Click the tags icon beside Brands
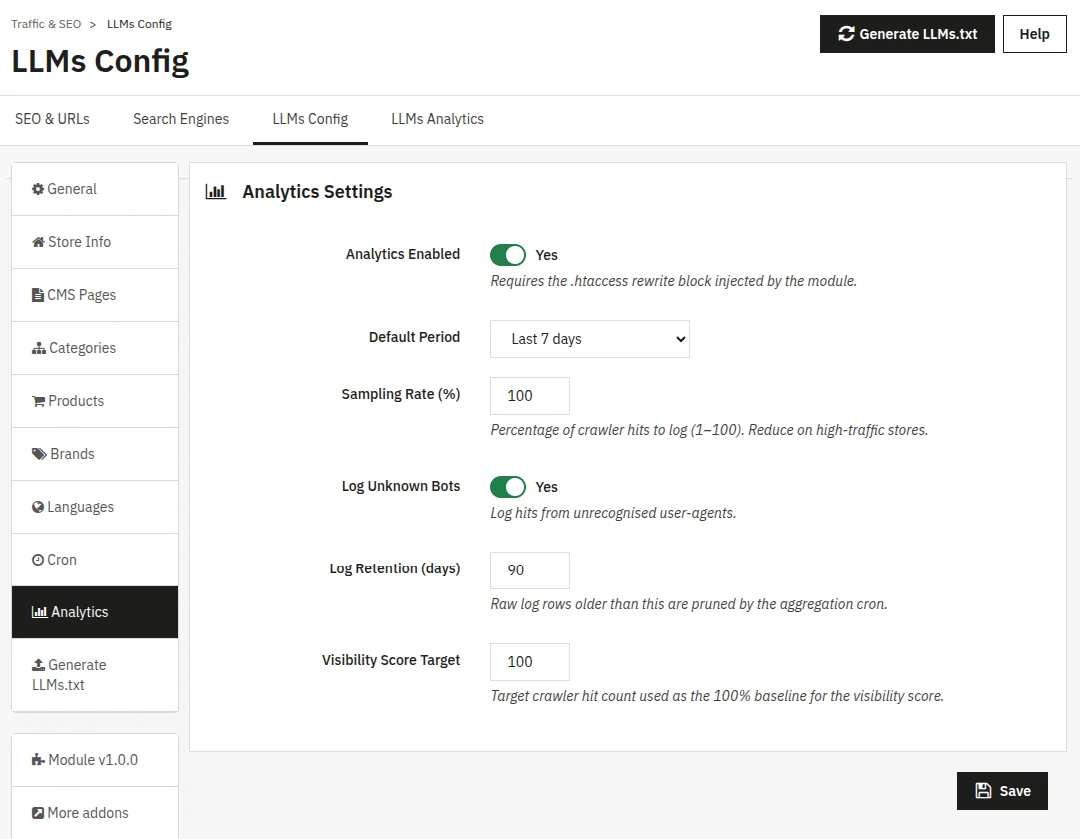The height and width of the screenshot is (839, 1080). click(39, 454)
